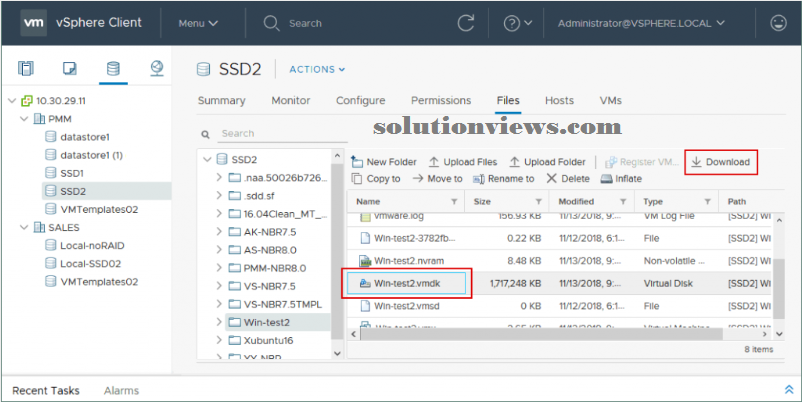Open the Alarms tab
802x402 pixels.
121,391
